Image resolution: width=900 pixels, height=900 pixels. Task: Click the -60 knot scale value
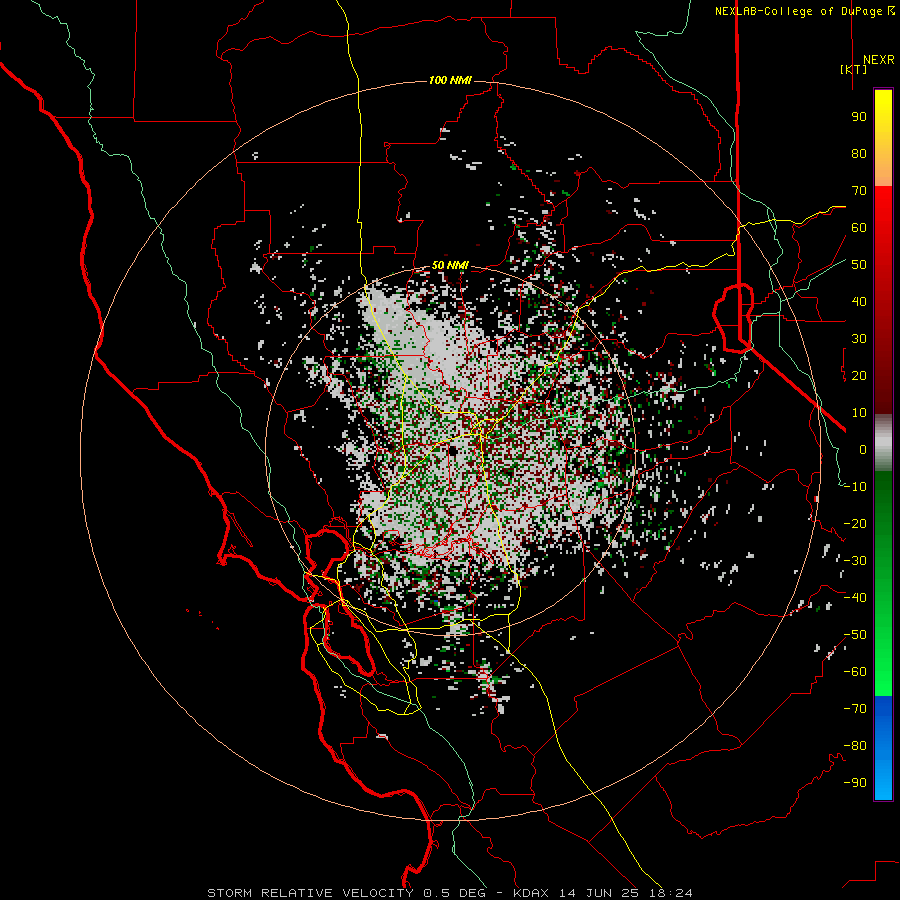coord(855,672)
